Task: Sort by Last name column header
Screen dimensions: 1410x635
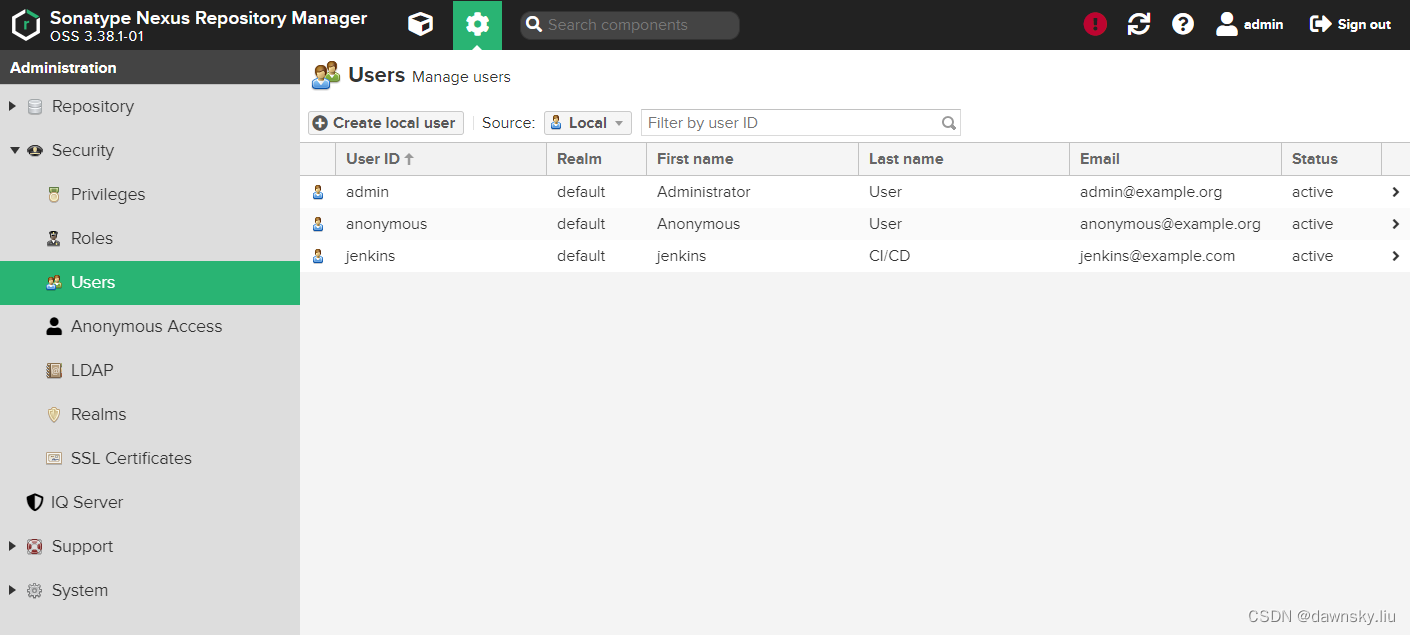Action: click(x=964, y=159)
